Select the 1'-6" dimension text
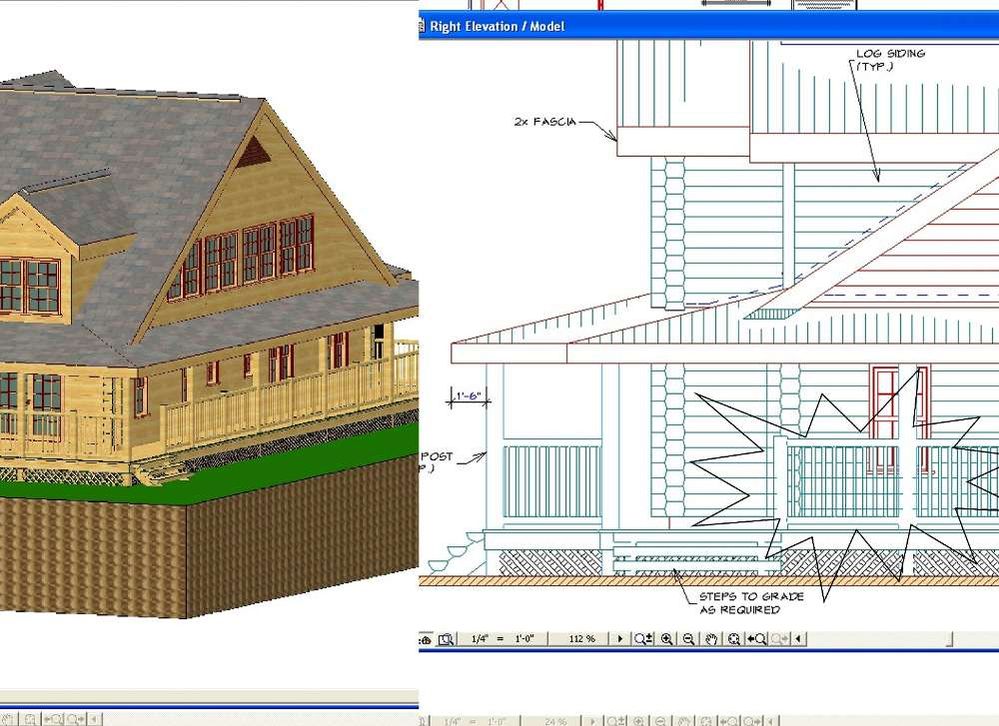This screenshot has height=726, width=999. point(468,395)
